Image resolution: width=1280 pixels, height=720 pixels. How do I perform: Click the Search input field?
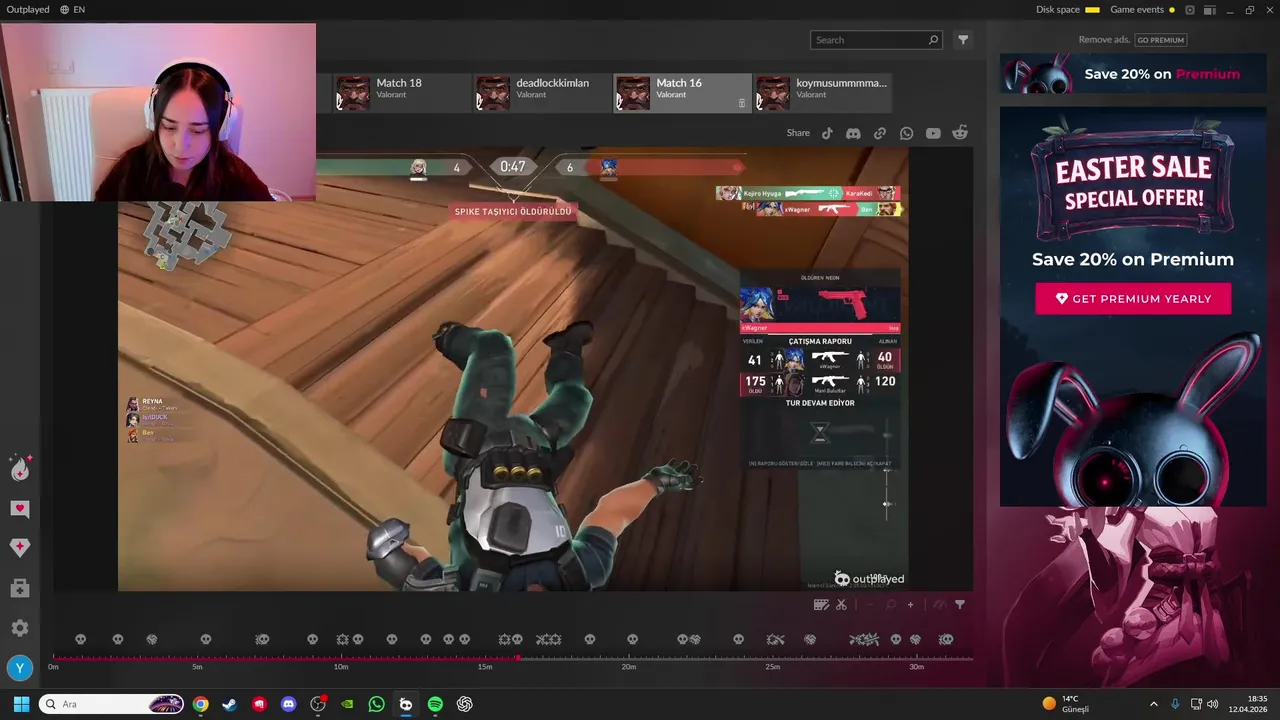coord(876,40)
